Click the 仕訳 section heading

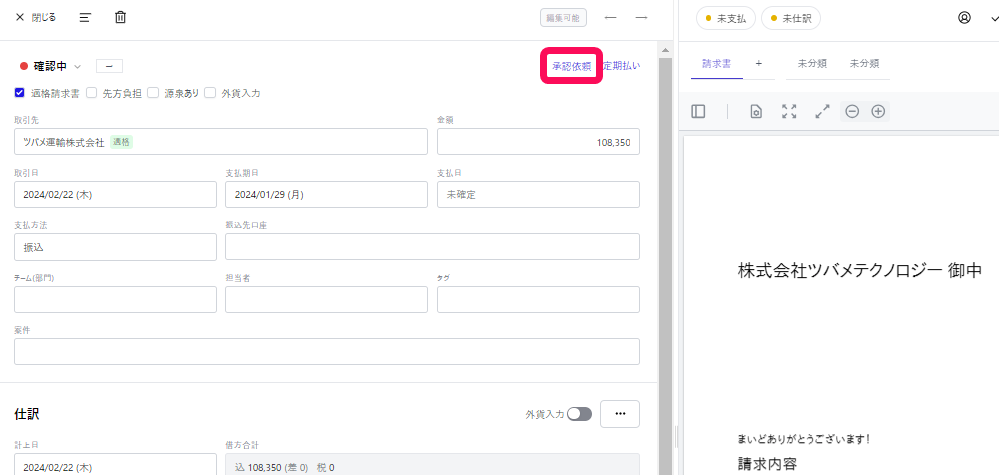coord(27,414)
